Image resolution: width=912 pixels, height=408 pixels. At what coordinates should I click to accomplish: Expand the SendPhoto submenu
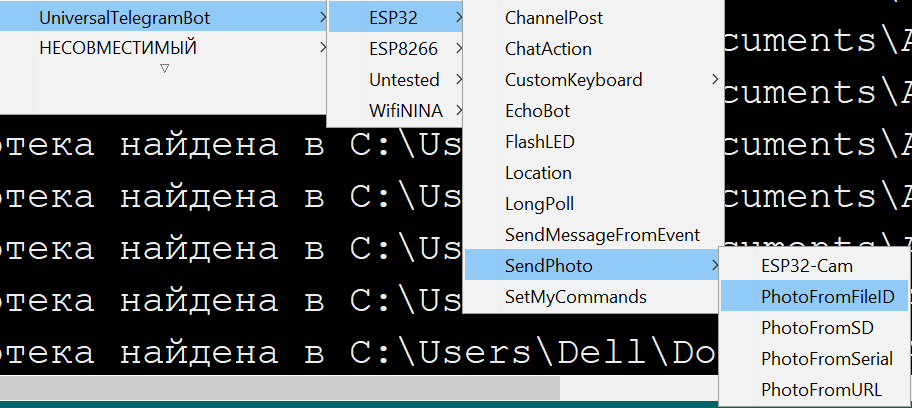tap(548, 265)
